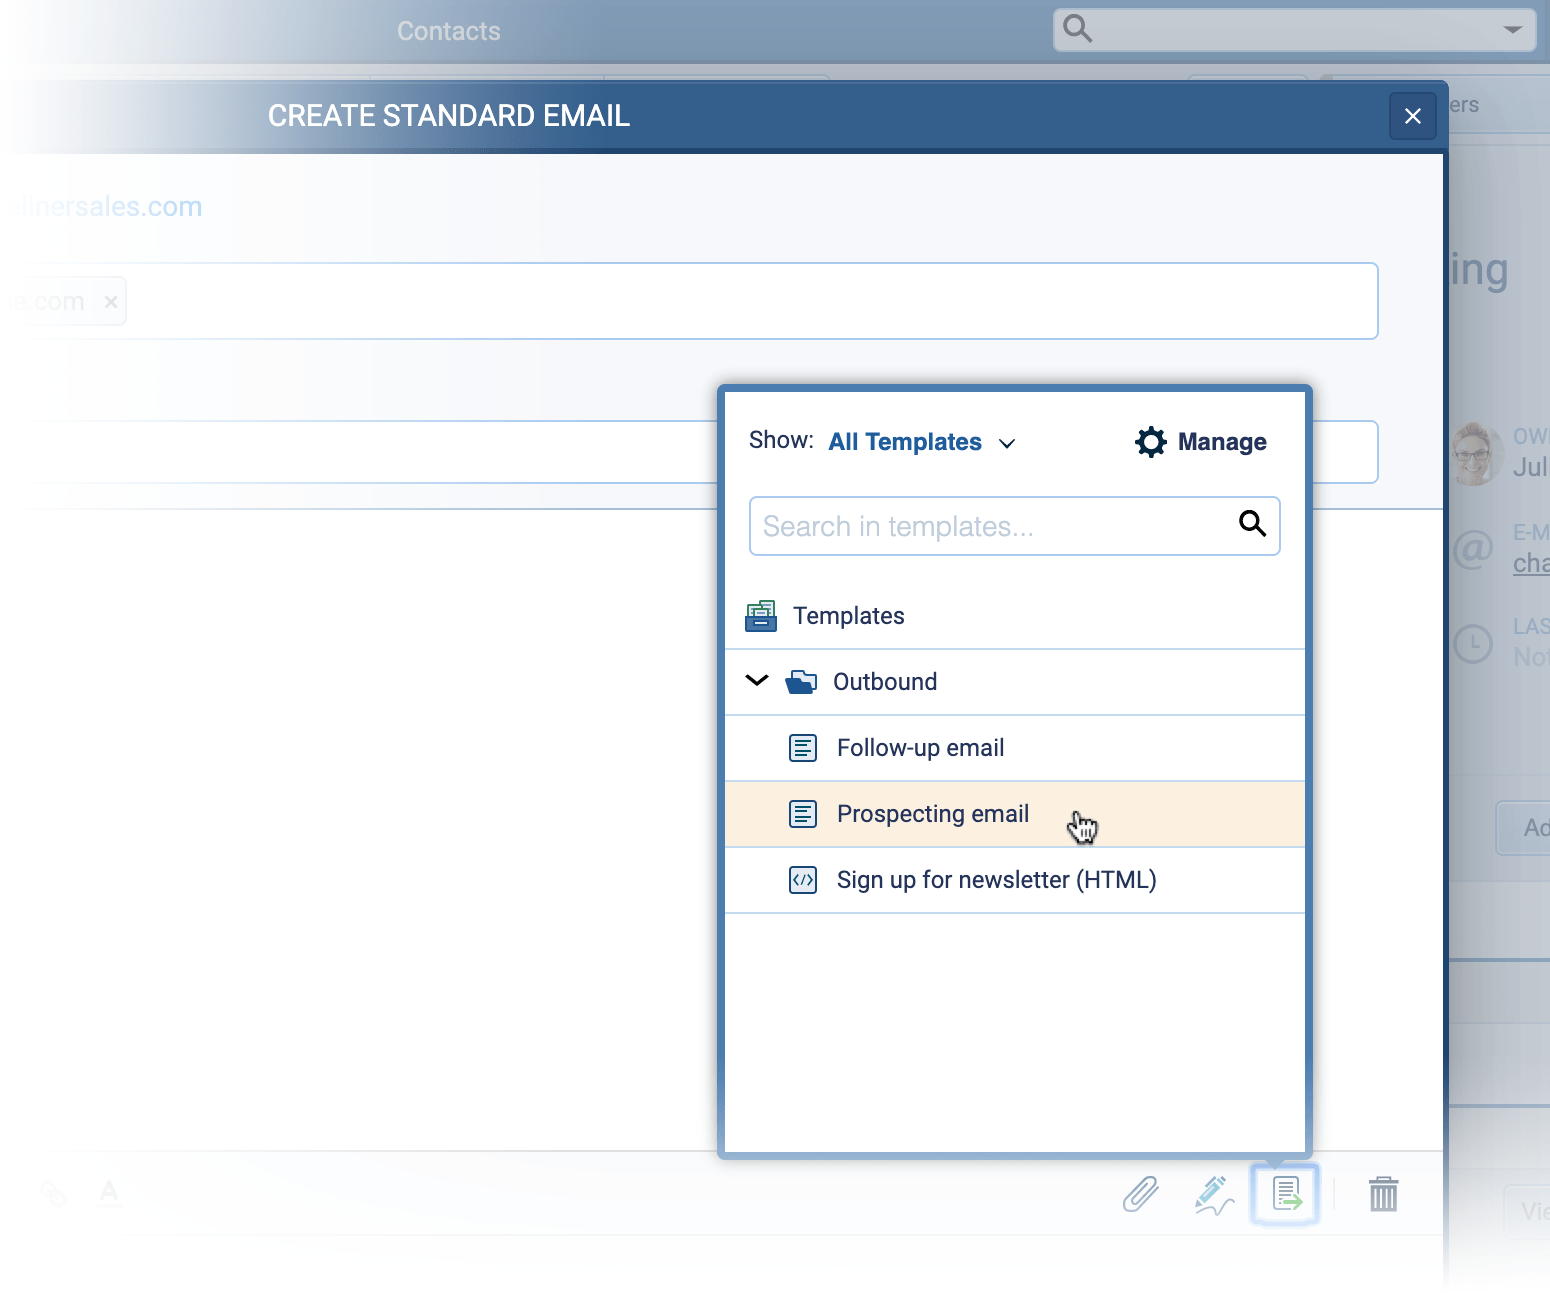Click the Templates drawer icon
This screenshot has height=1293, width=1550.
point(761,615)
